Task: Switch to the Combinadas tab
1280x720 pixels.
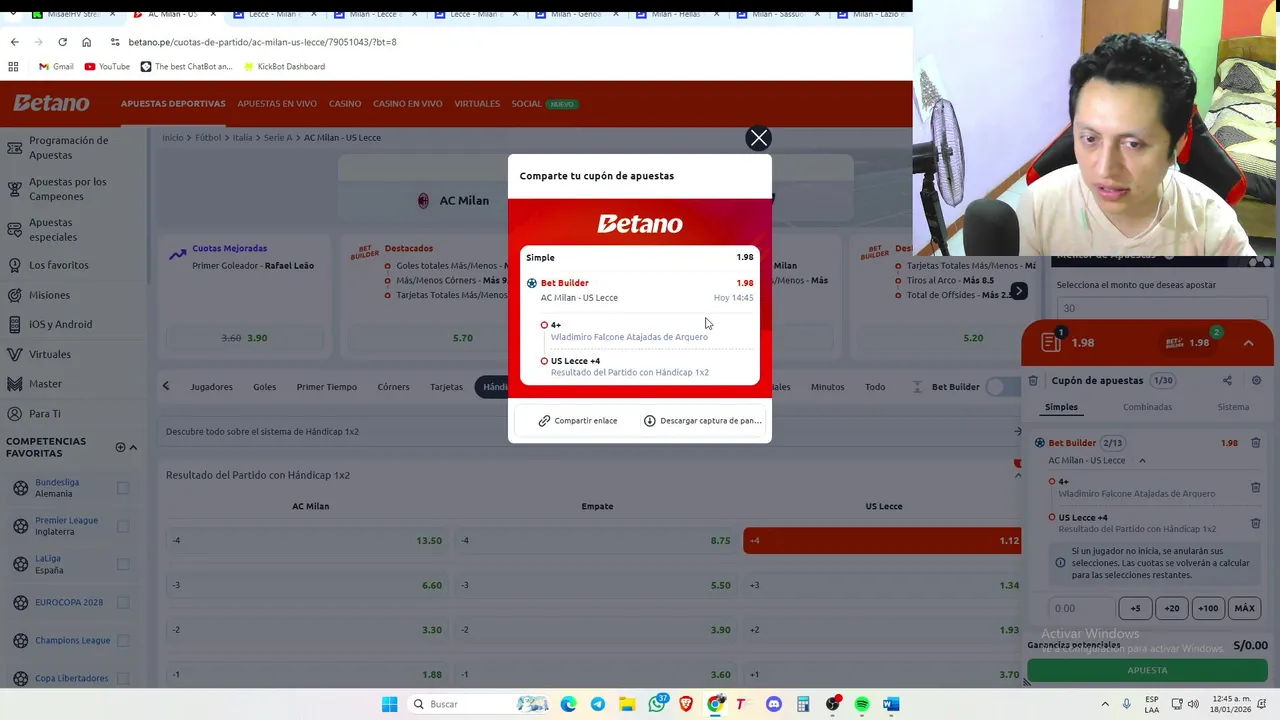Action: pos(1147,407)
